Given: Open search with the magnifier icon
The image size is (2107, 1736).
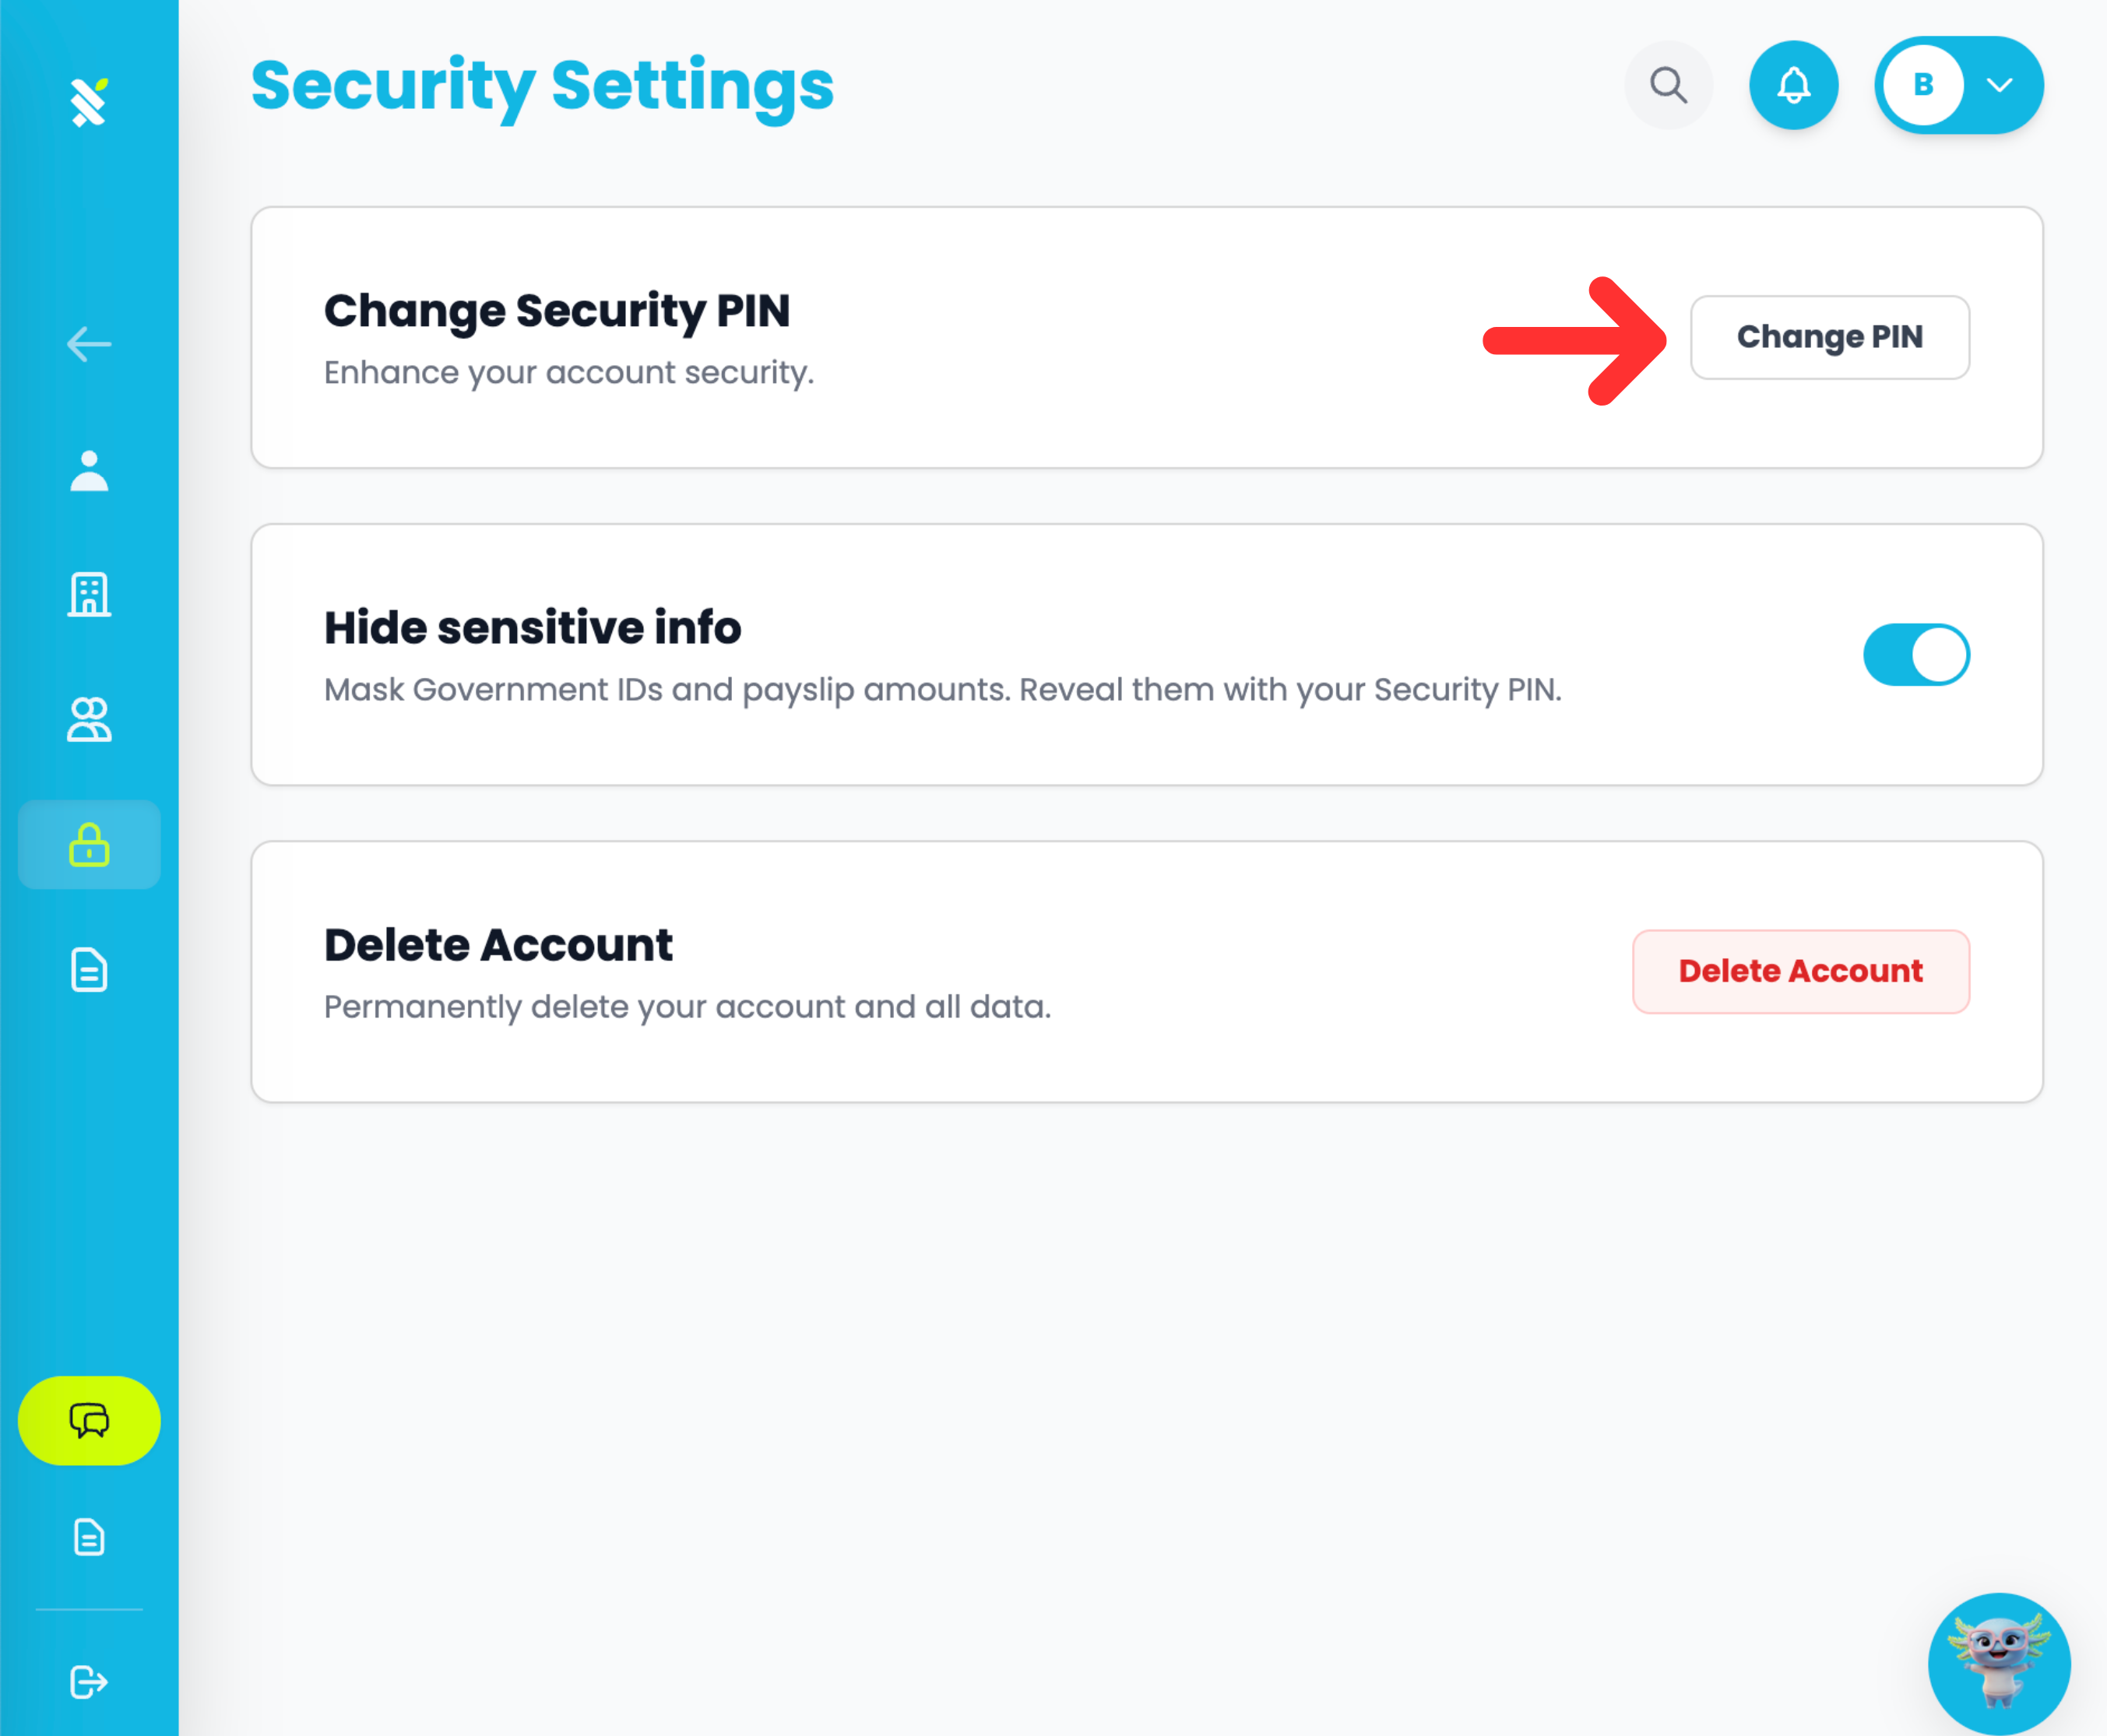Looking at the screenshot, I should pos(1668,85).
